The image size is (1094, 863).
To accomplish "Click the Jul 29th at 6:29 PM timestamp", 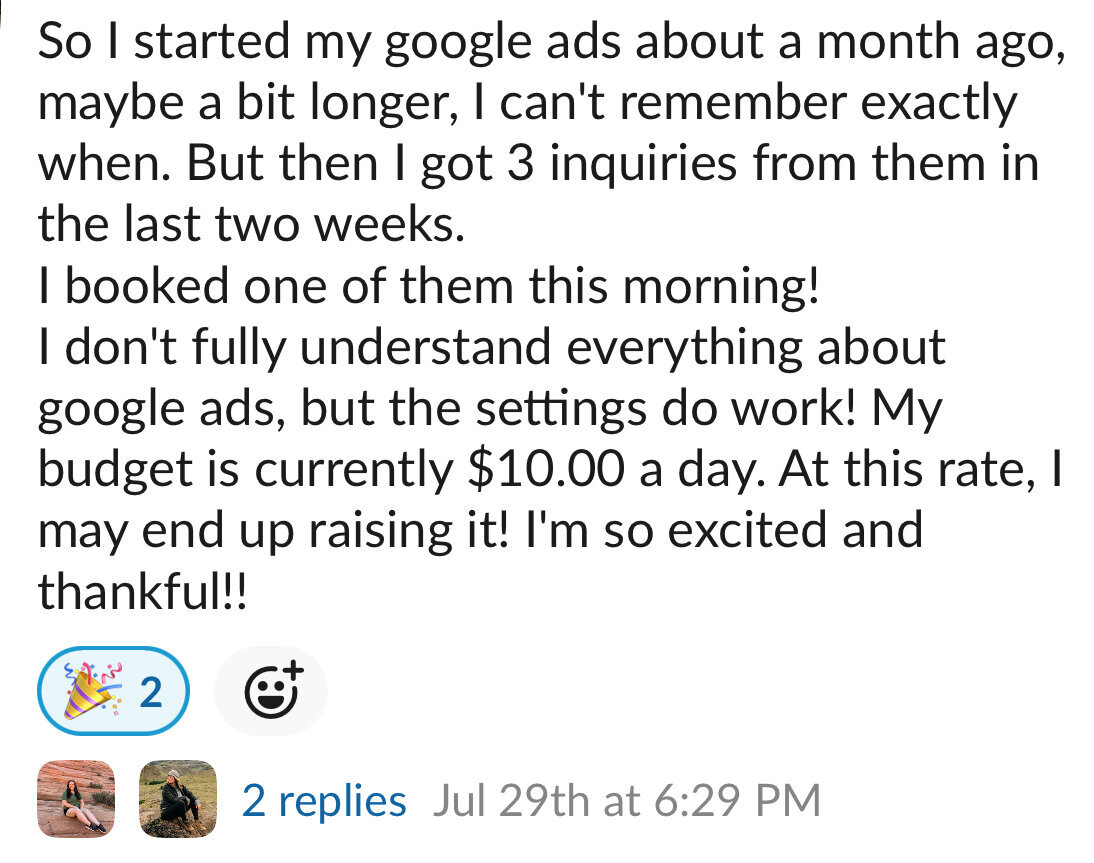I will [x=627, y=800].
